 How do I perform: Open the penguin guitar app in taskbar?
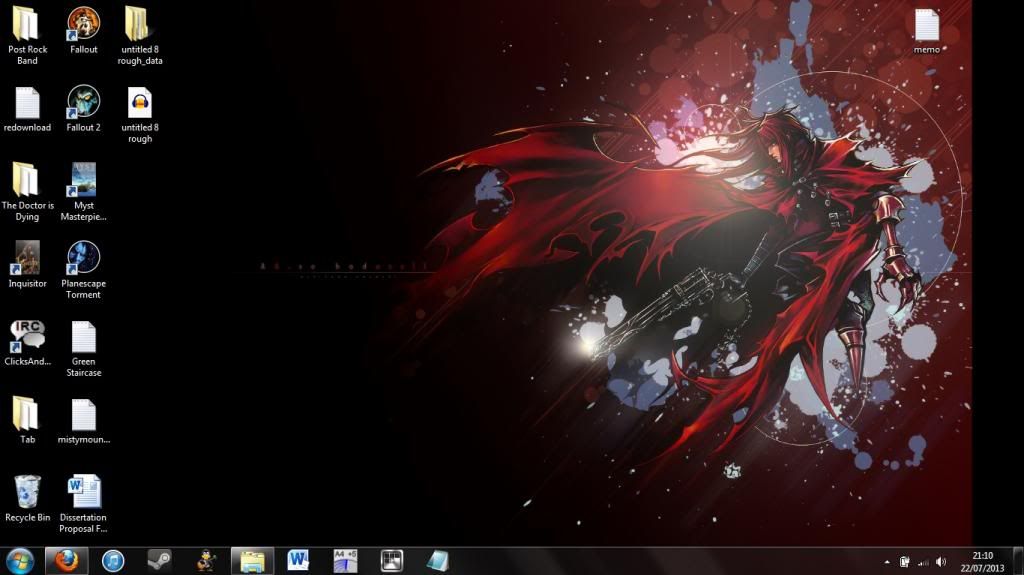point(206,561)
